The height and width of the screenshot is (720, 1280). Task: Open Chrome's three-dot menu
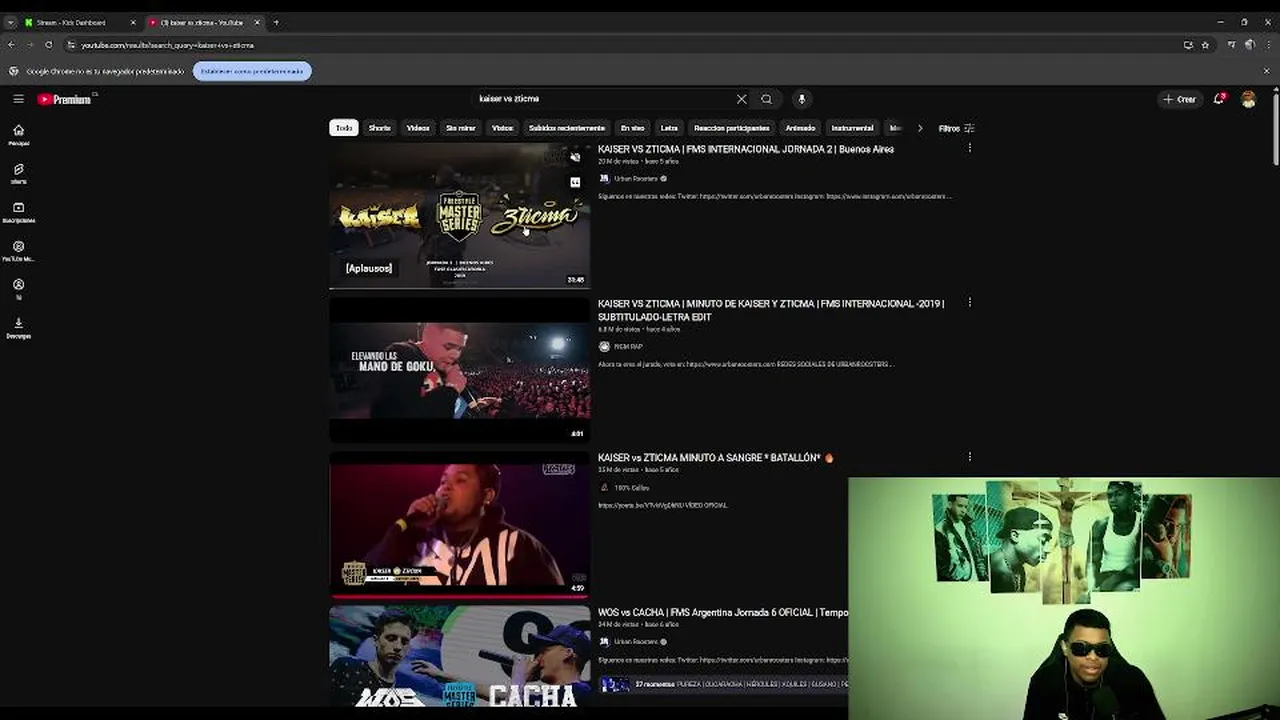[1267, 45]
